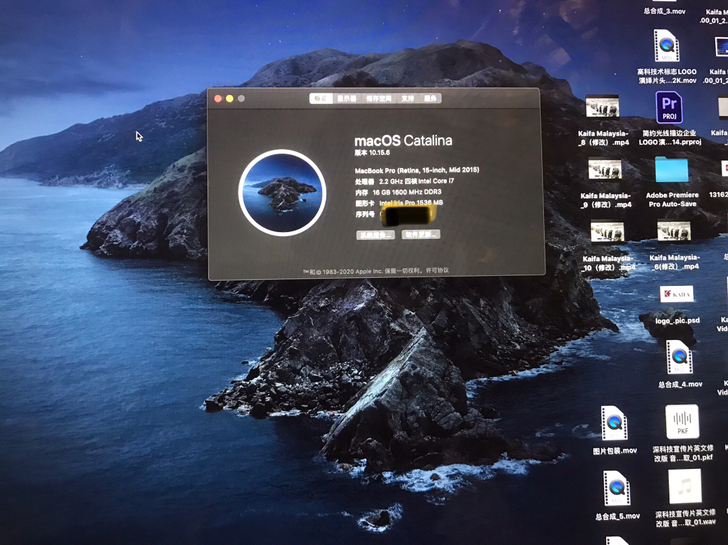Select Kaifa Malaysia-_9 mp4 video thumbnail
The width and height of the screenshot is (728, 545).
[x=604, y=170]
